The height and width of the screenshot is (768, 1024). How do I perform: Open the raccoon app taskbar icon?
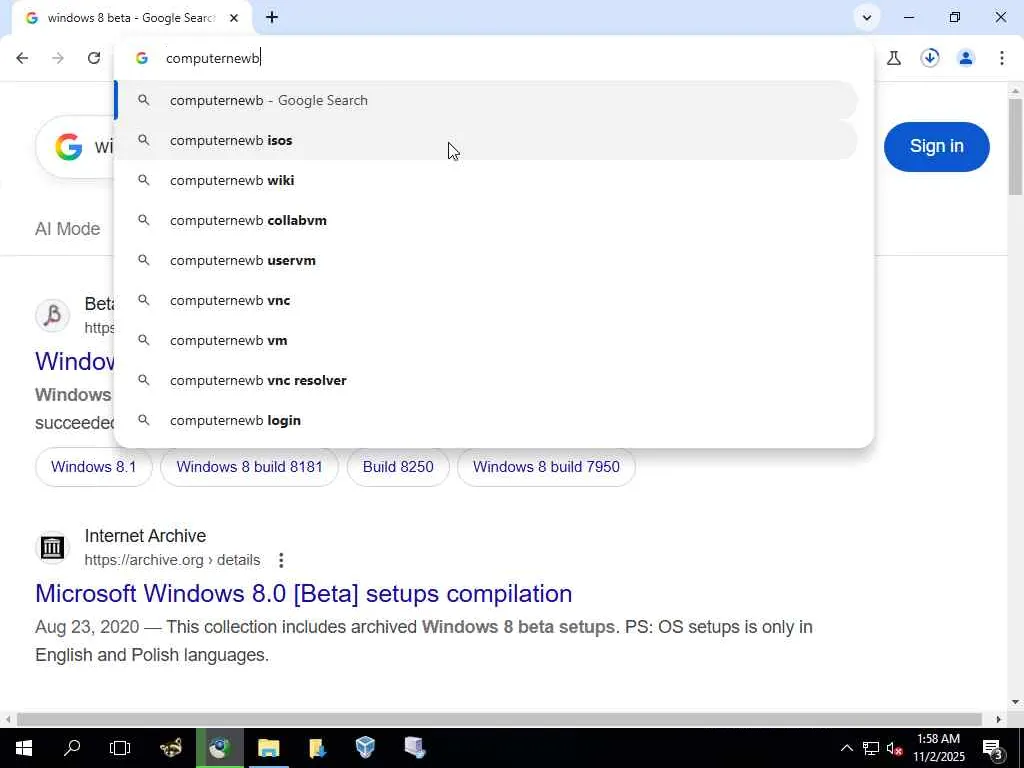171,748
